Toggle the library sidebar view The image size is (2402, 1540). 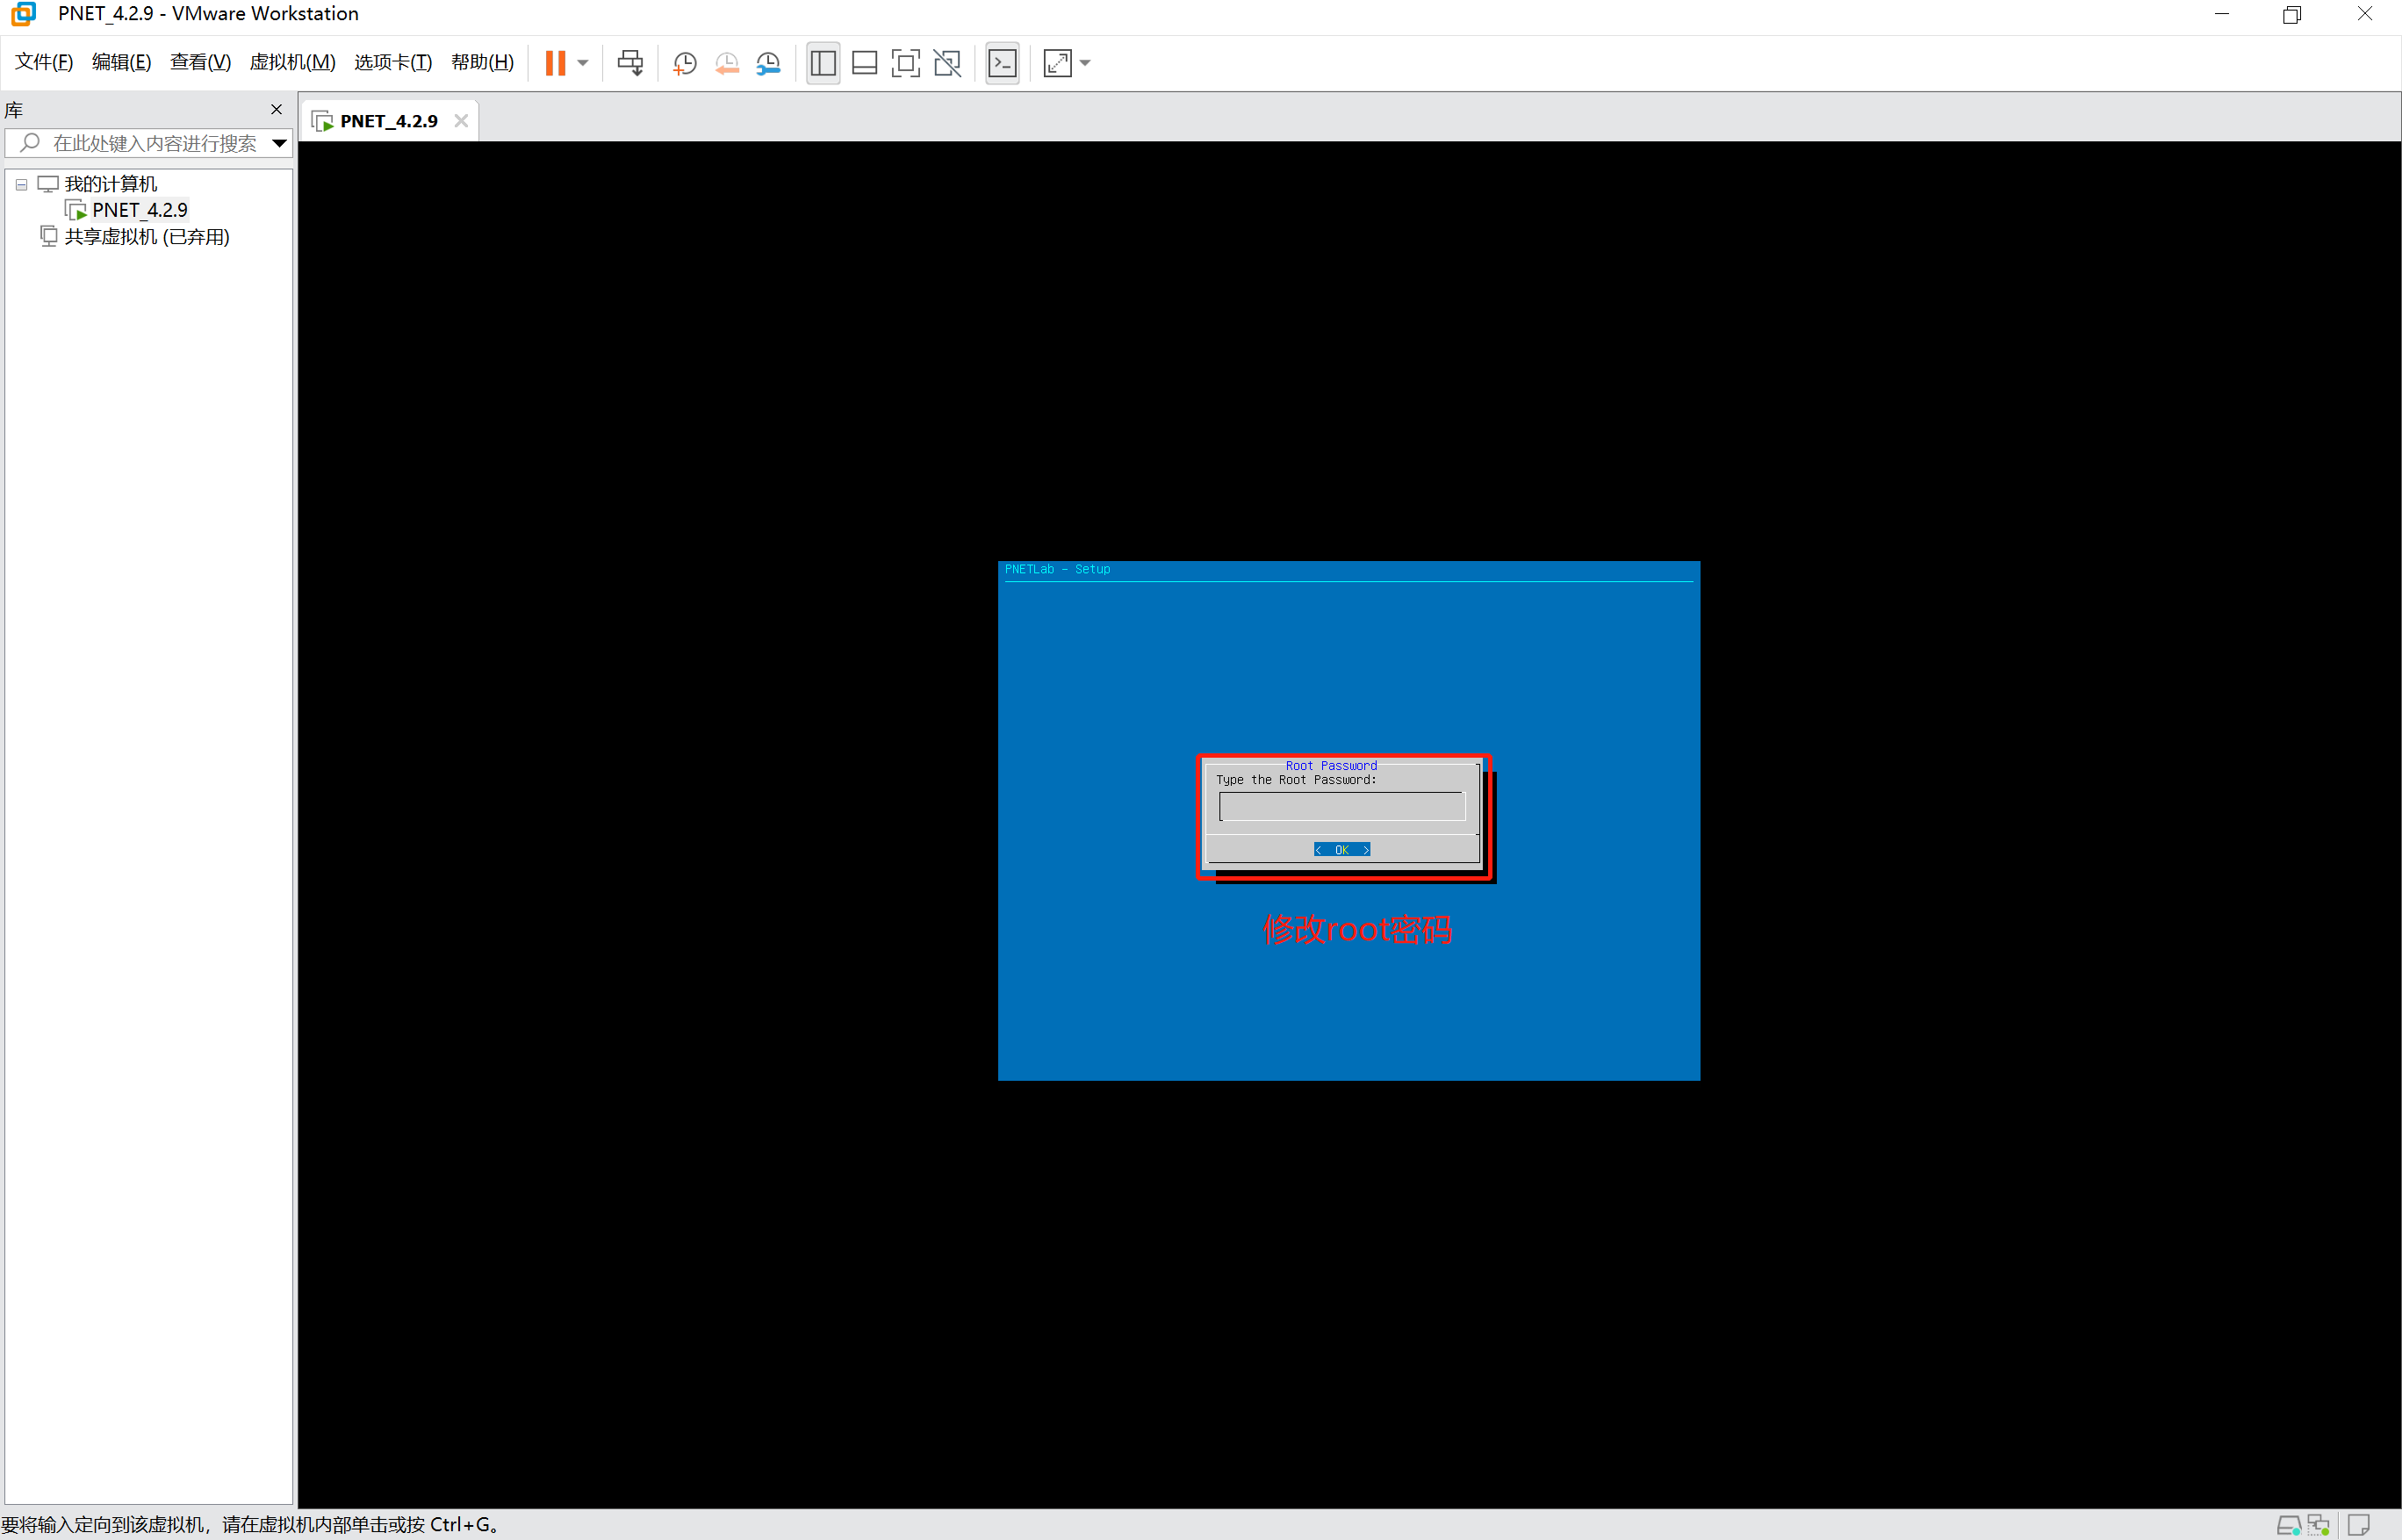(x=823, y=63)
